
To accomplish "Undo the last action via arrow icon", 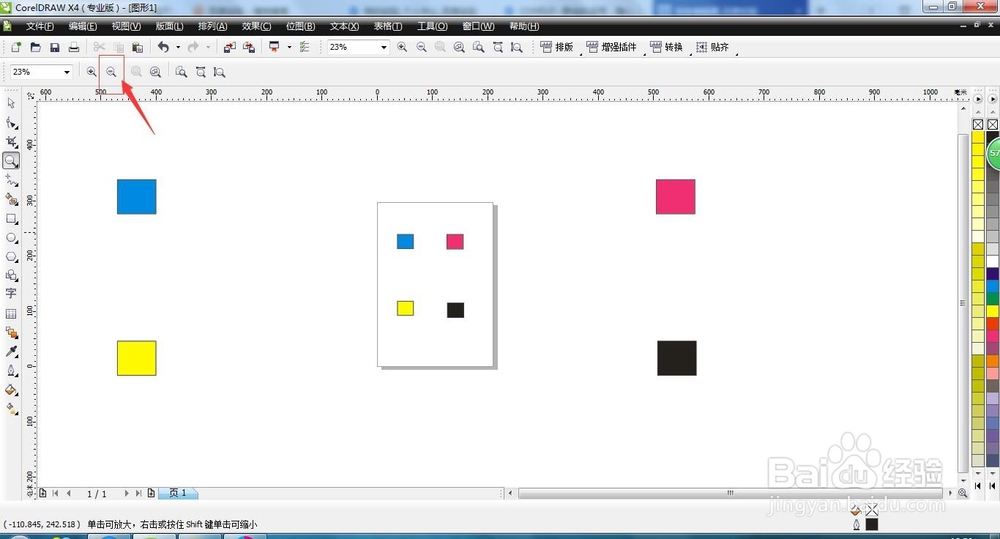I will click(x=164, y=47).
